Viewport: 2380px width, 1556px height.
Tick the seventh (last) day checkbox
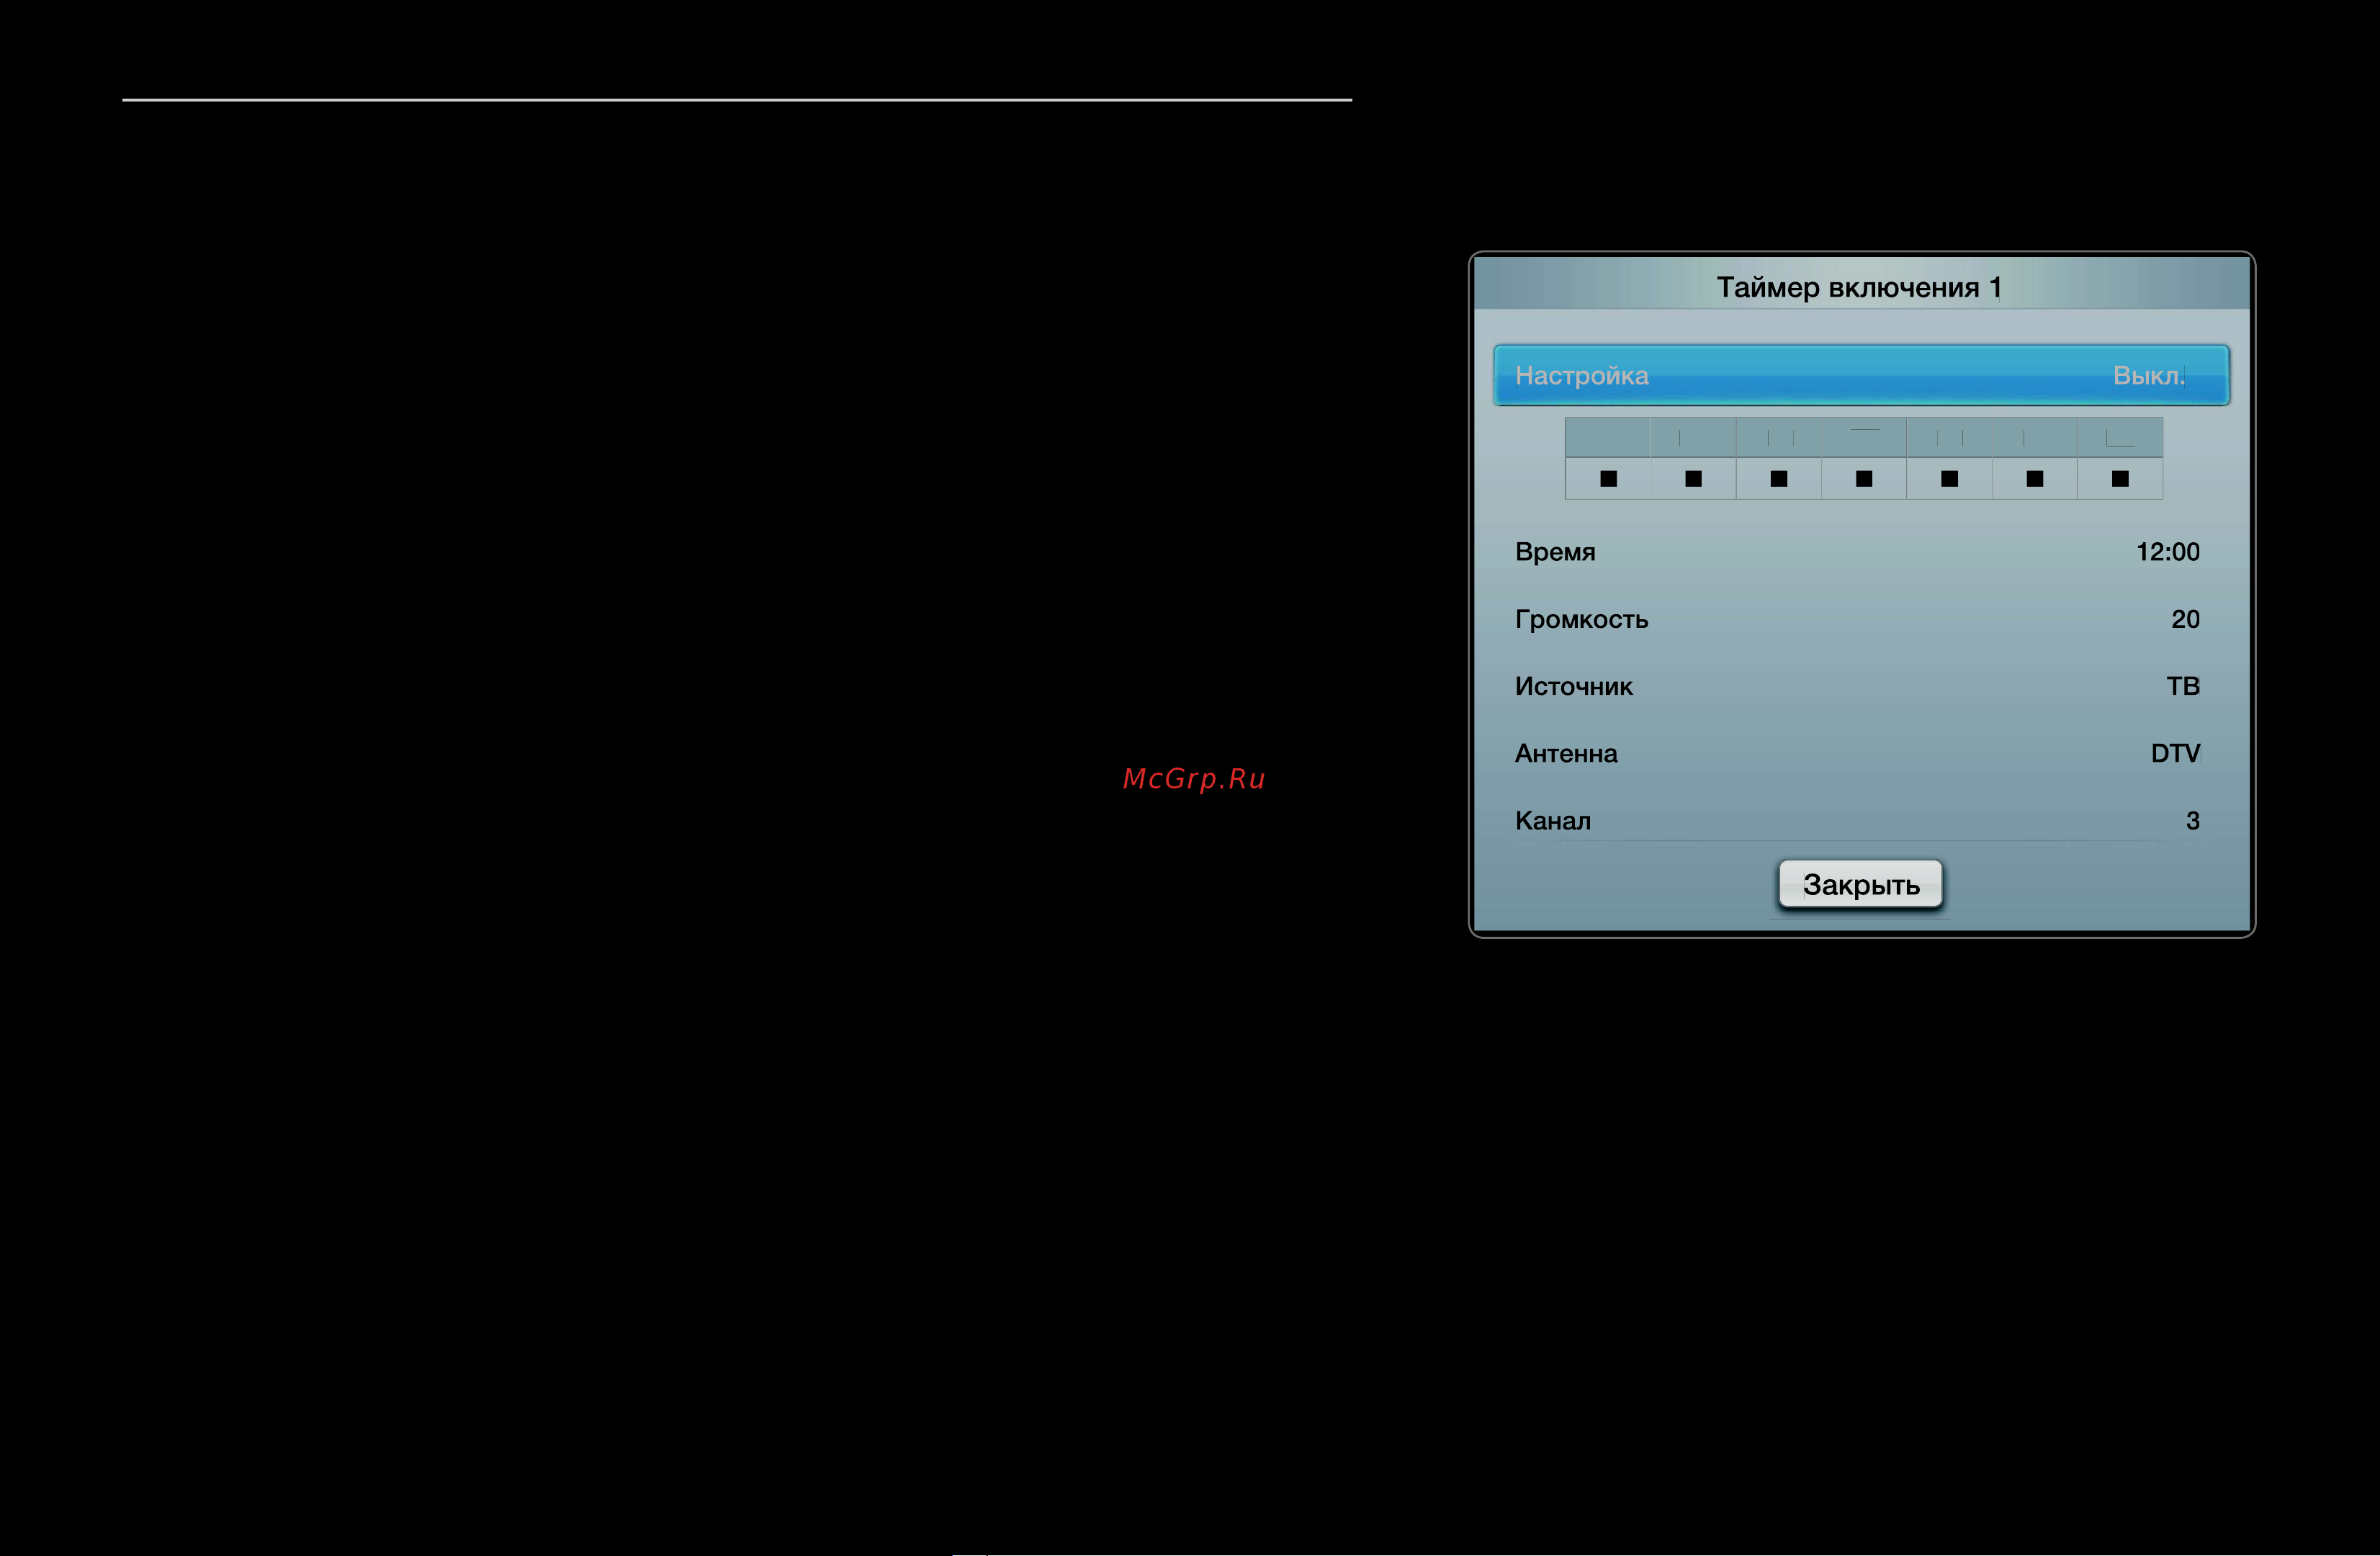(2120, 479)
